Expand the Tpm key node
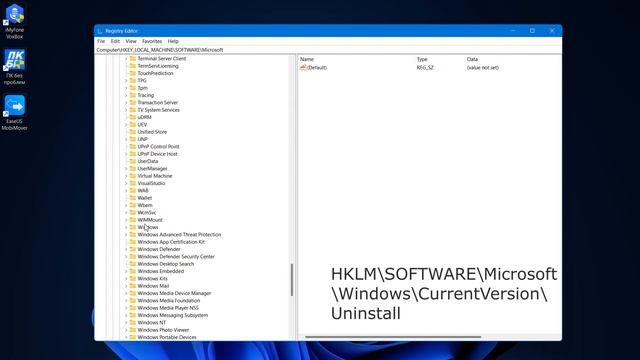640x360 pixels. point(126,88)
